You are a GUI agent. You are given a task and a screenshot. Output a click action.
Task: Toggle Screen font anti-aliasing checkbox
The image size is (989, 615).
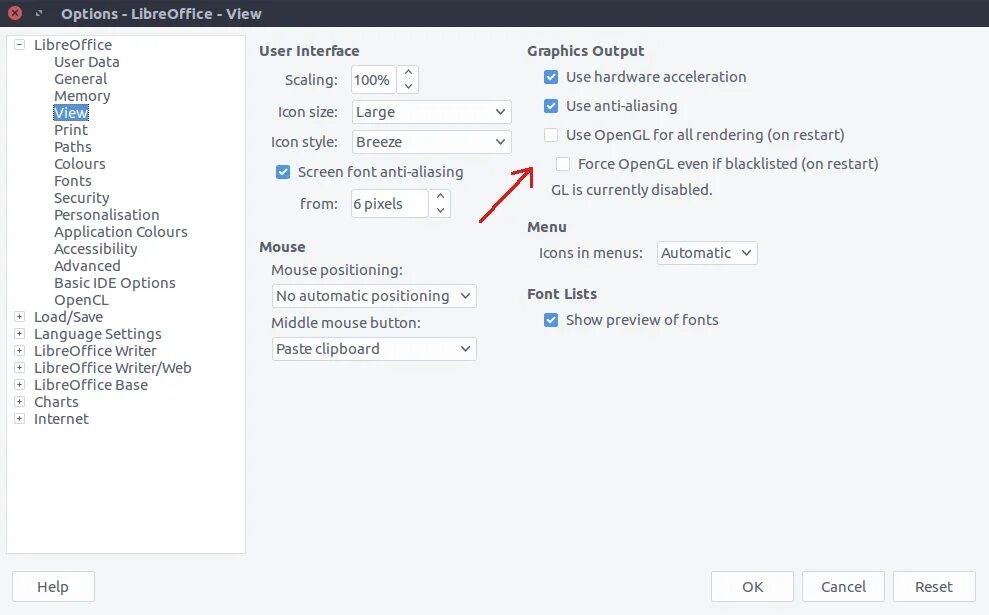(x=283, y=172)
